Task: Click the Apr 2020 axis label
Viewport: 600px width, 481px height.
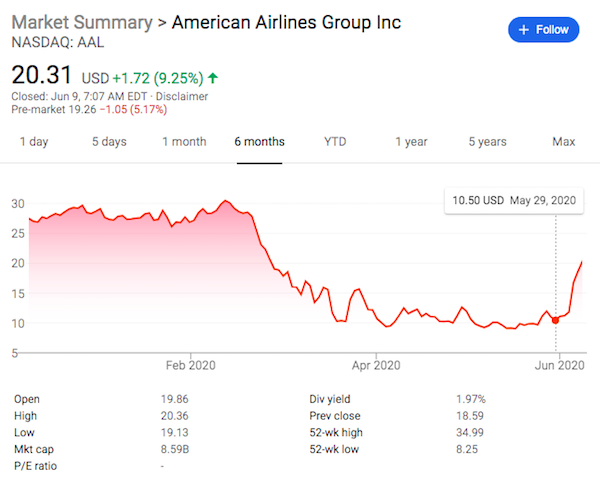Action: point(375,366)
